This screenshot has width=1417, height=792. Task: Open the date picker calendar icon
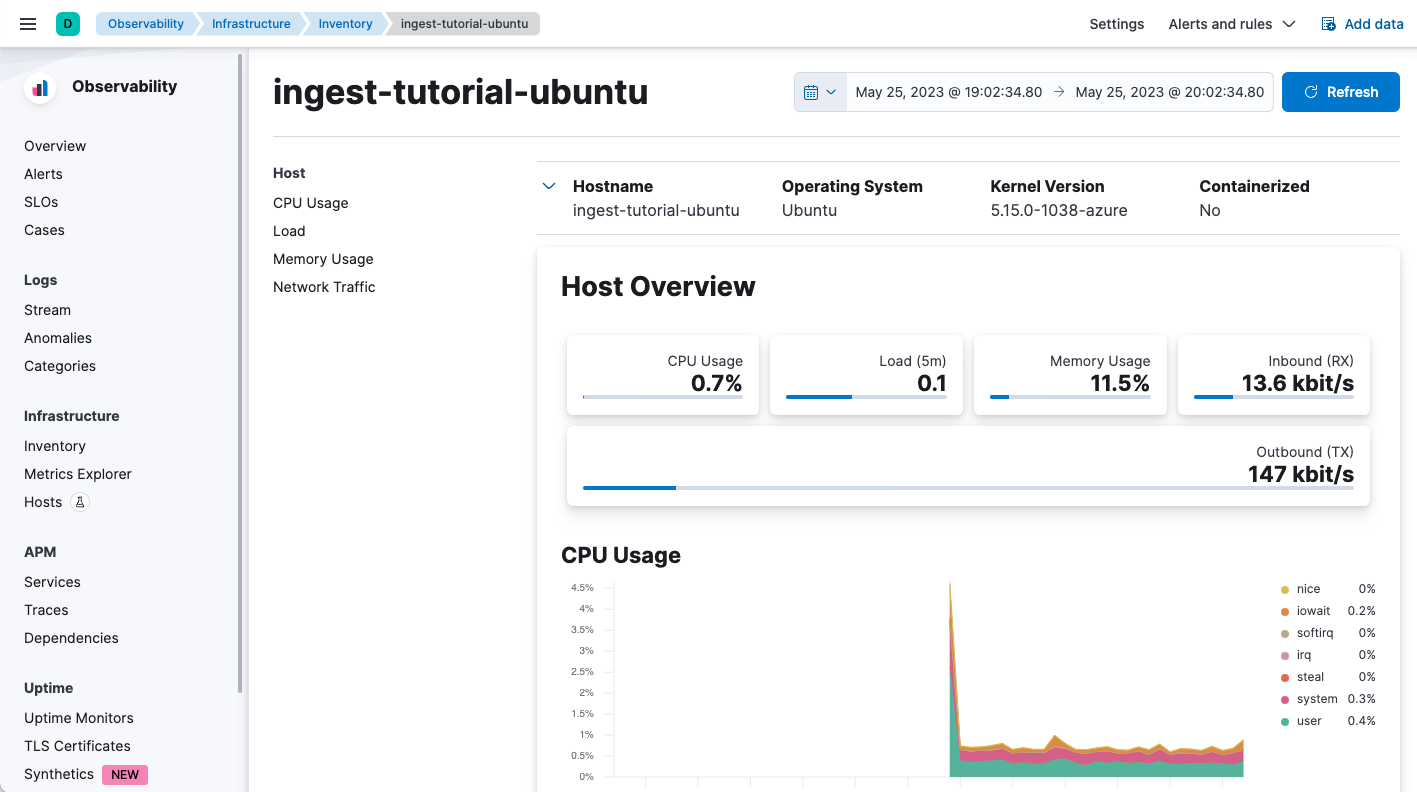pyautogui.click(x=812, y=91)
